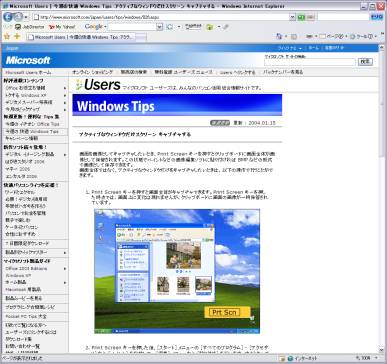This screenshot has width=387, height=364.
Task: Open Favorites Center star icon
Action: coord(7,36)
